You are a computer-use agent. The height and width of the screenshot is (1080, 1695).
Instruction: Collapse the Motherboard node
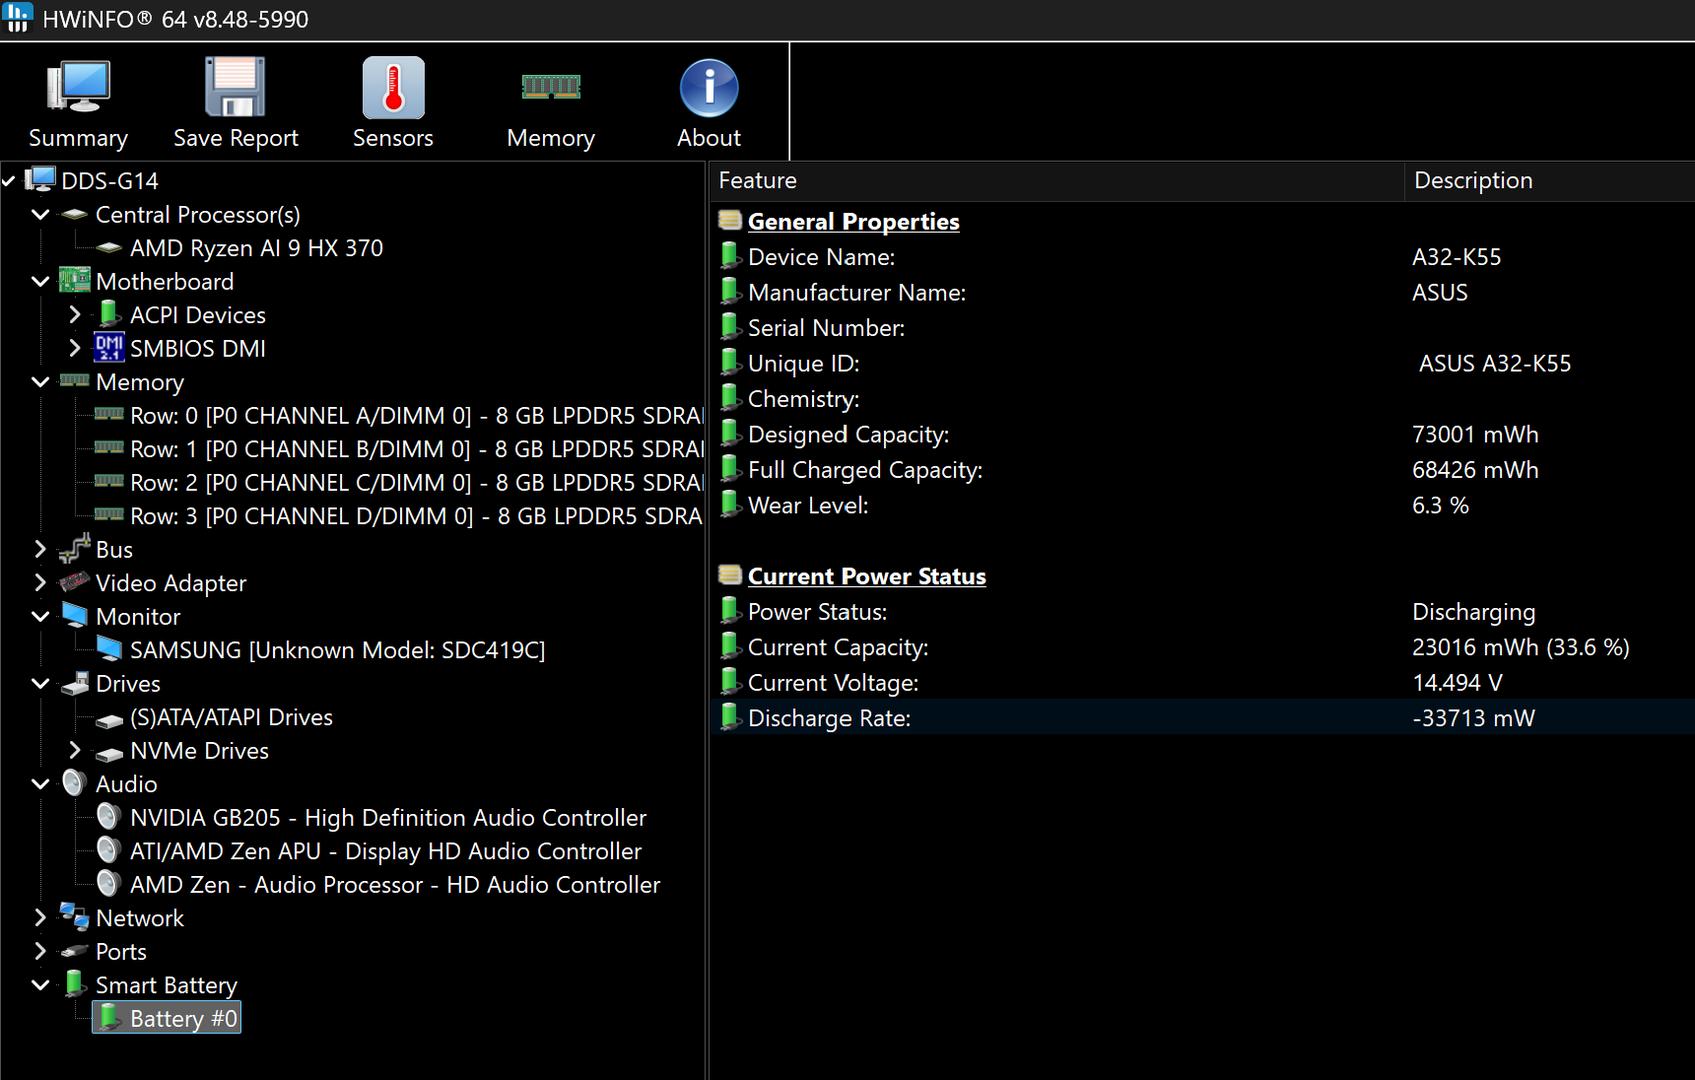click(x=40, y=281)
